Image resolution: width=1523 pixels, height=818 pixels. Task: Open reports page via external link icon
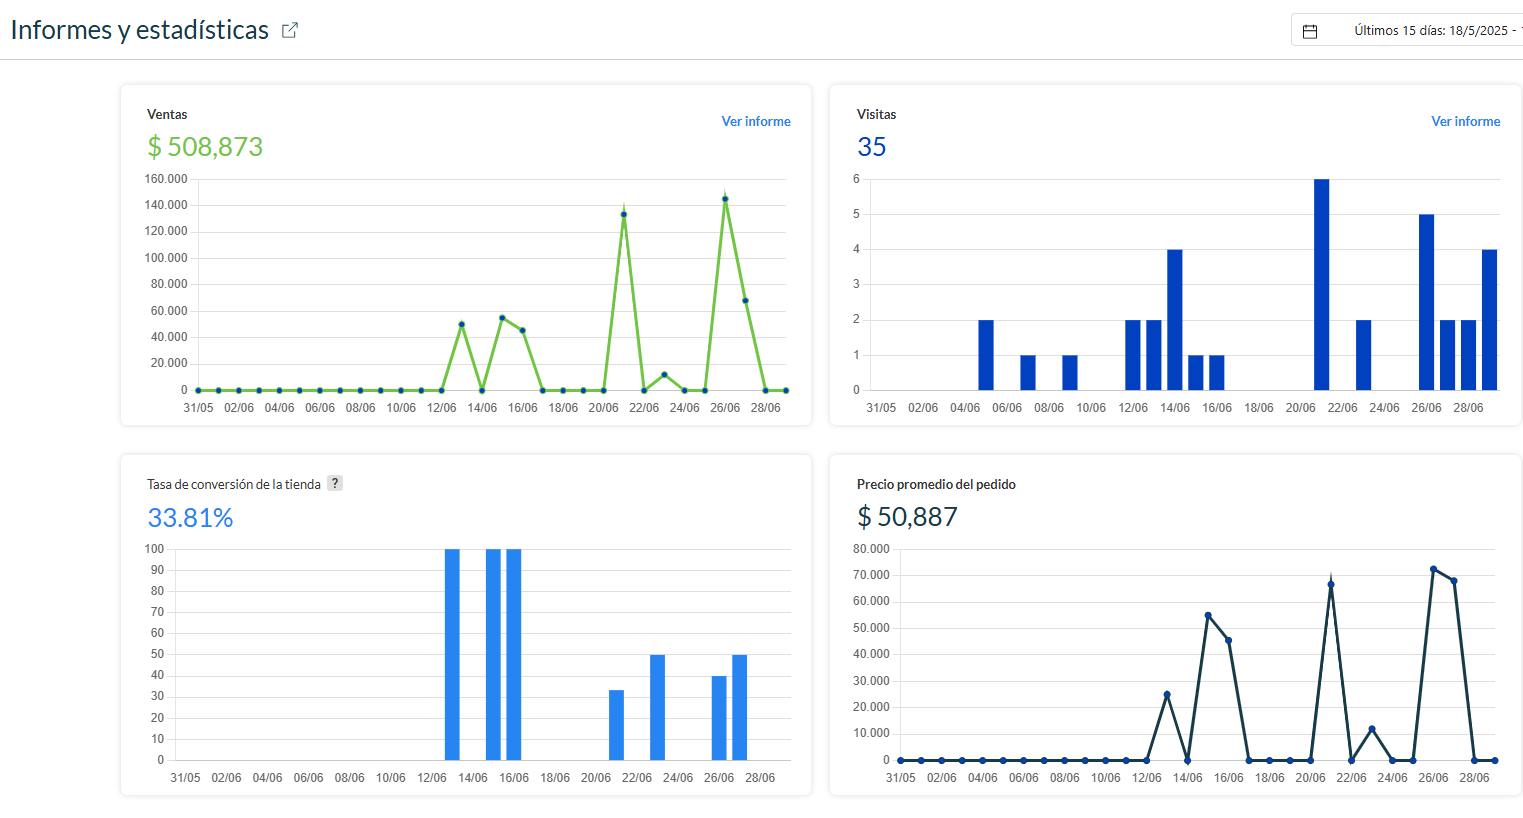pyautogui.click(x=290, y=30)
